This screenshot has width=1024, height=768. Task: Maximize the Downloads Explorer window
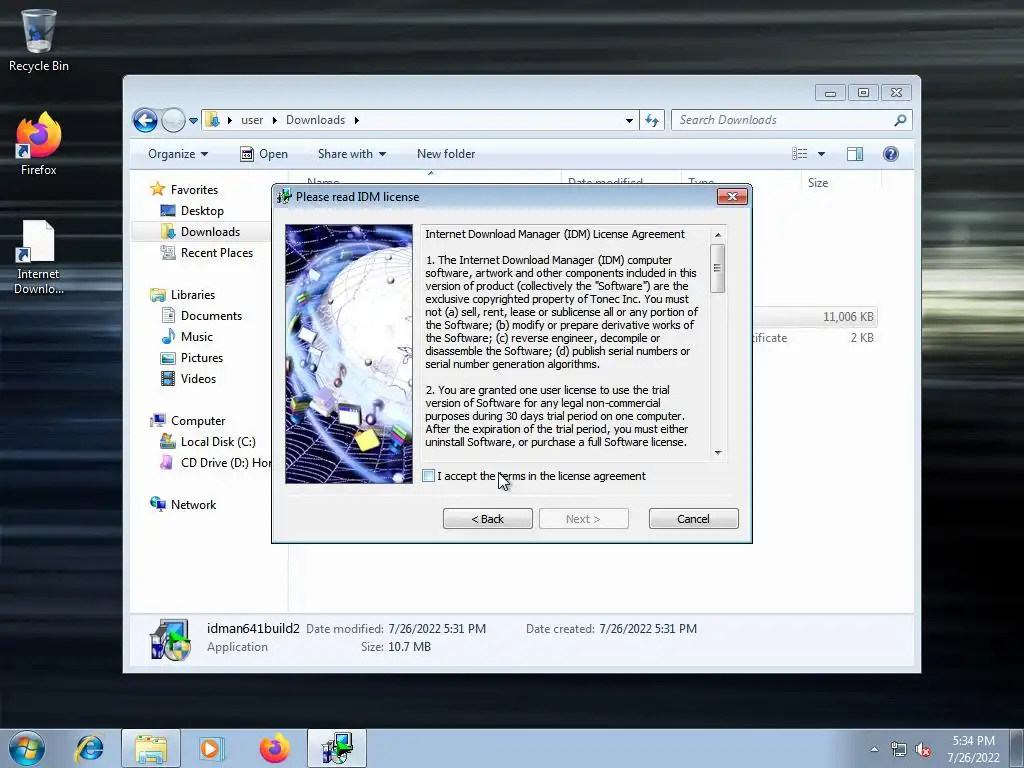863,93
